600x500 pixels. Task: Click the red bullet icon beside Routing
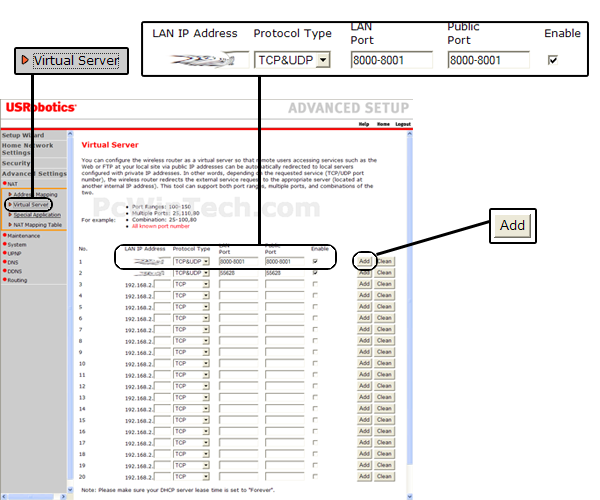4,280
